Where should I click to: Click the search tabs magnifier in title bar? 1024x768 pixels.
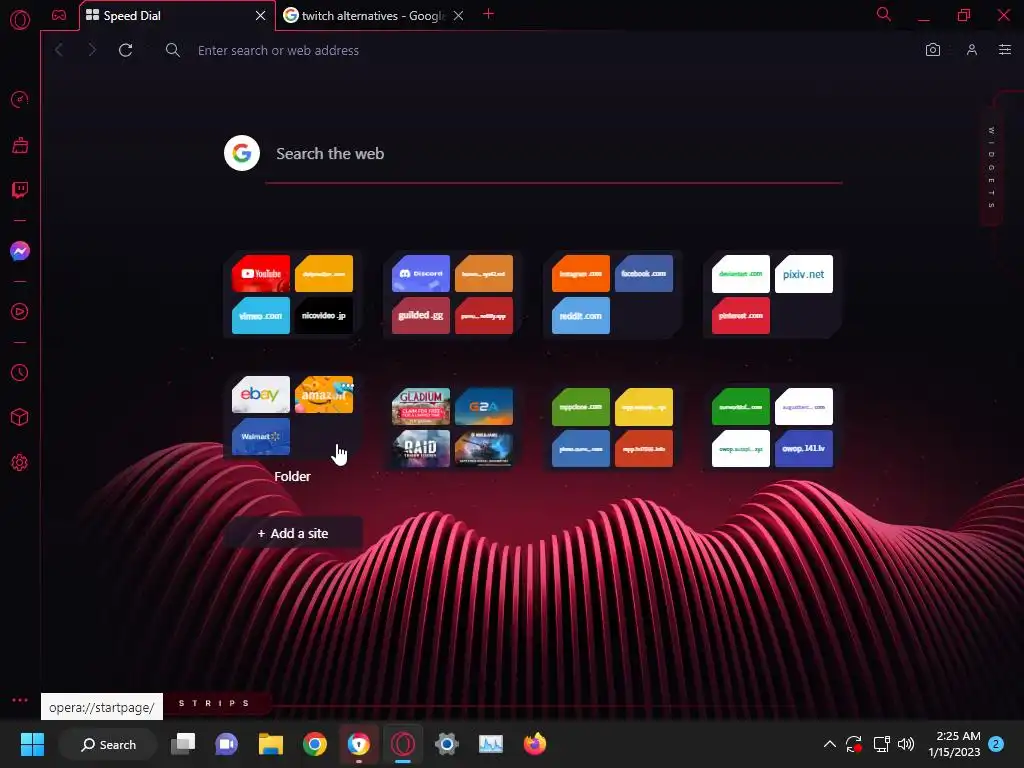[884, 14]
